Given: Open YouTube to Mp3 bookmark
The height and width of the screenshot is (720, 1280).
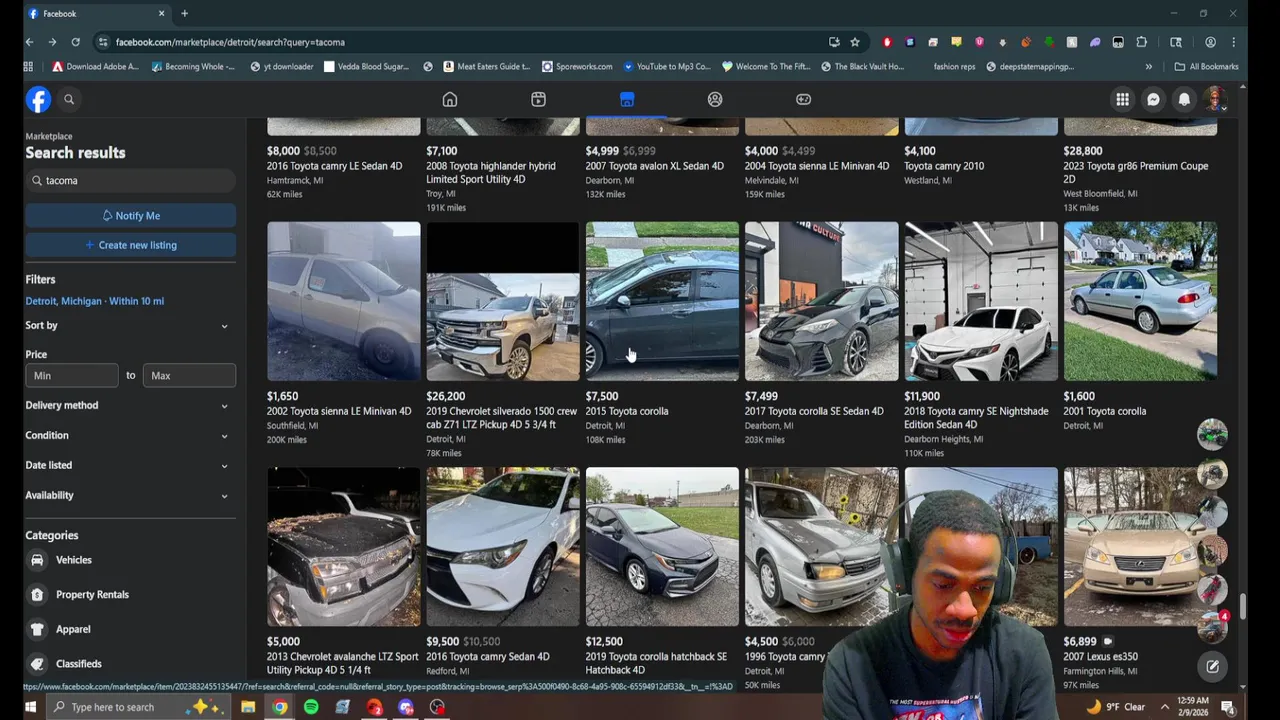Looking at the screenshot, I should (x=667, y=66).
